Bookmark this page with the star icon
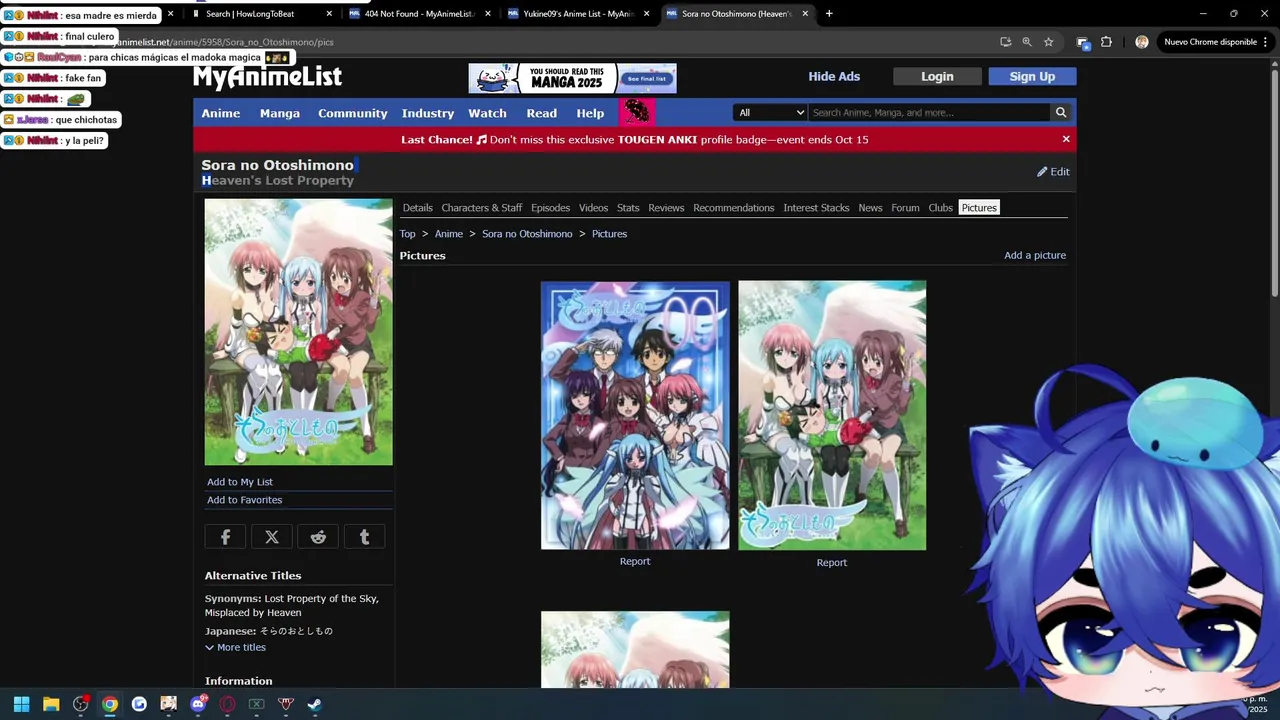The height and width of the screenshot is (720, 1280). (x=1048, y=42)
